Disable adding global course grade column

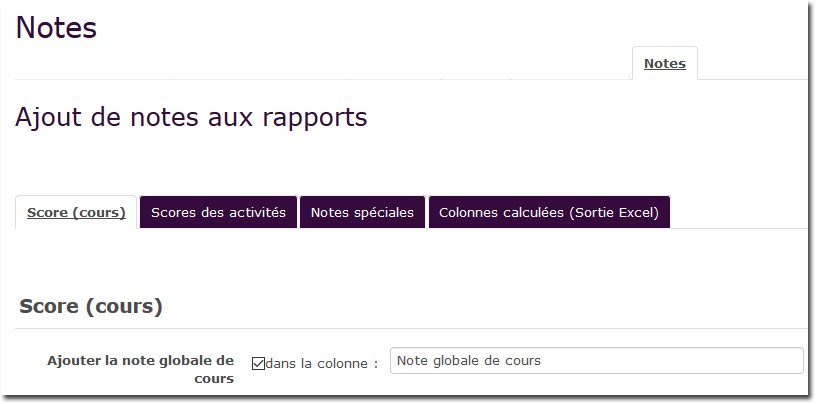click(258, 363)
